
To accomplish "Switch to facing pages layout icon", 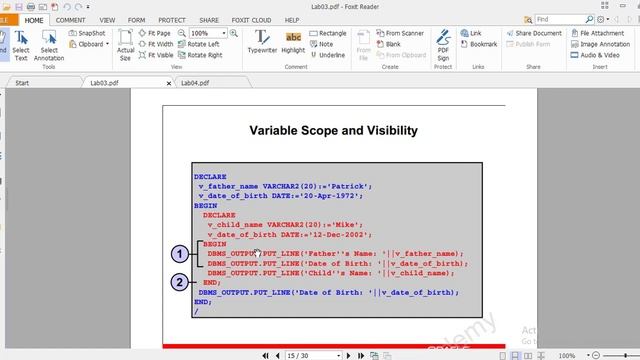I will (x=528, y=356).
